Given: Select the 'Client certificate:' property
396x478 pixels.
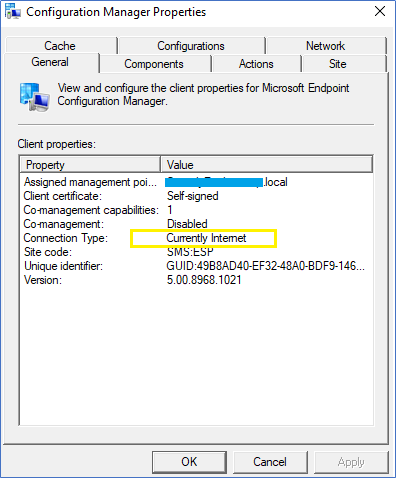Looking at the screenshot, I should pos(63,196).
